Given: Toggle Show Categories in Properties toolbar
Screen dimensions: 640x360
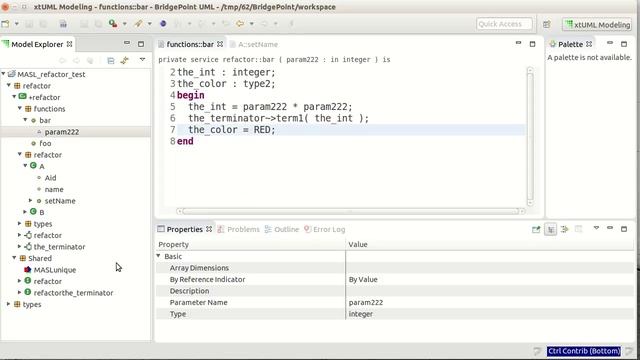Looking at the screenshot, I should click(x=550, y=230).
